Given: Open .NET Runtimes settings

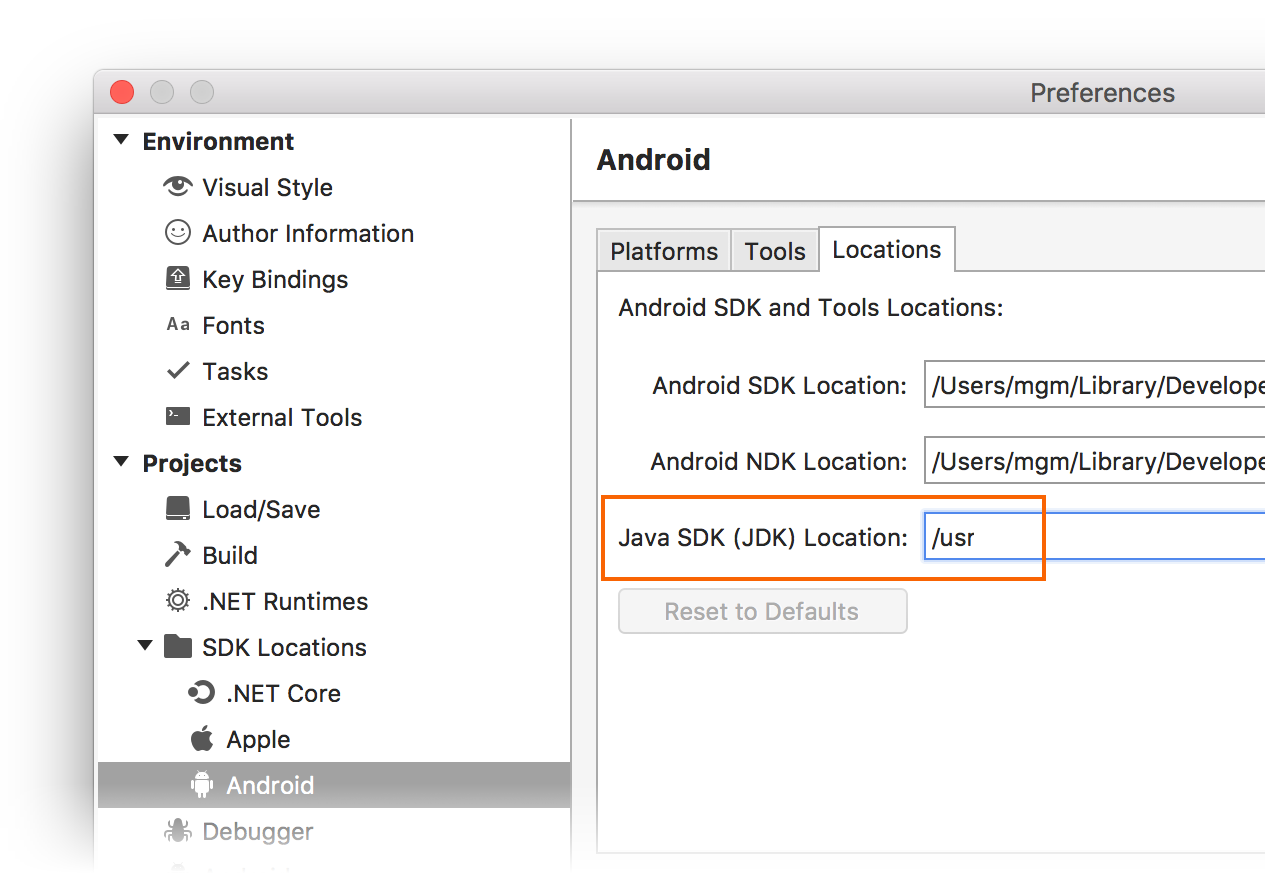Looking at the screenshot, I should [285, 601].
